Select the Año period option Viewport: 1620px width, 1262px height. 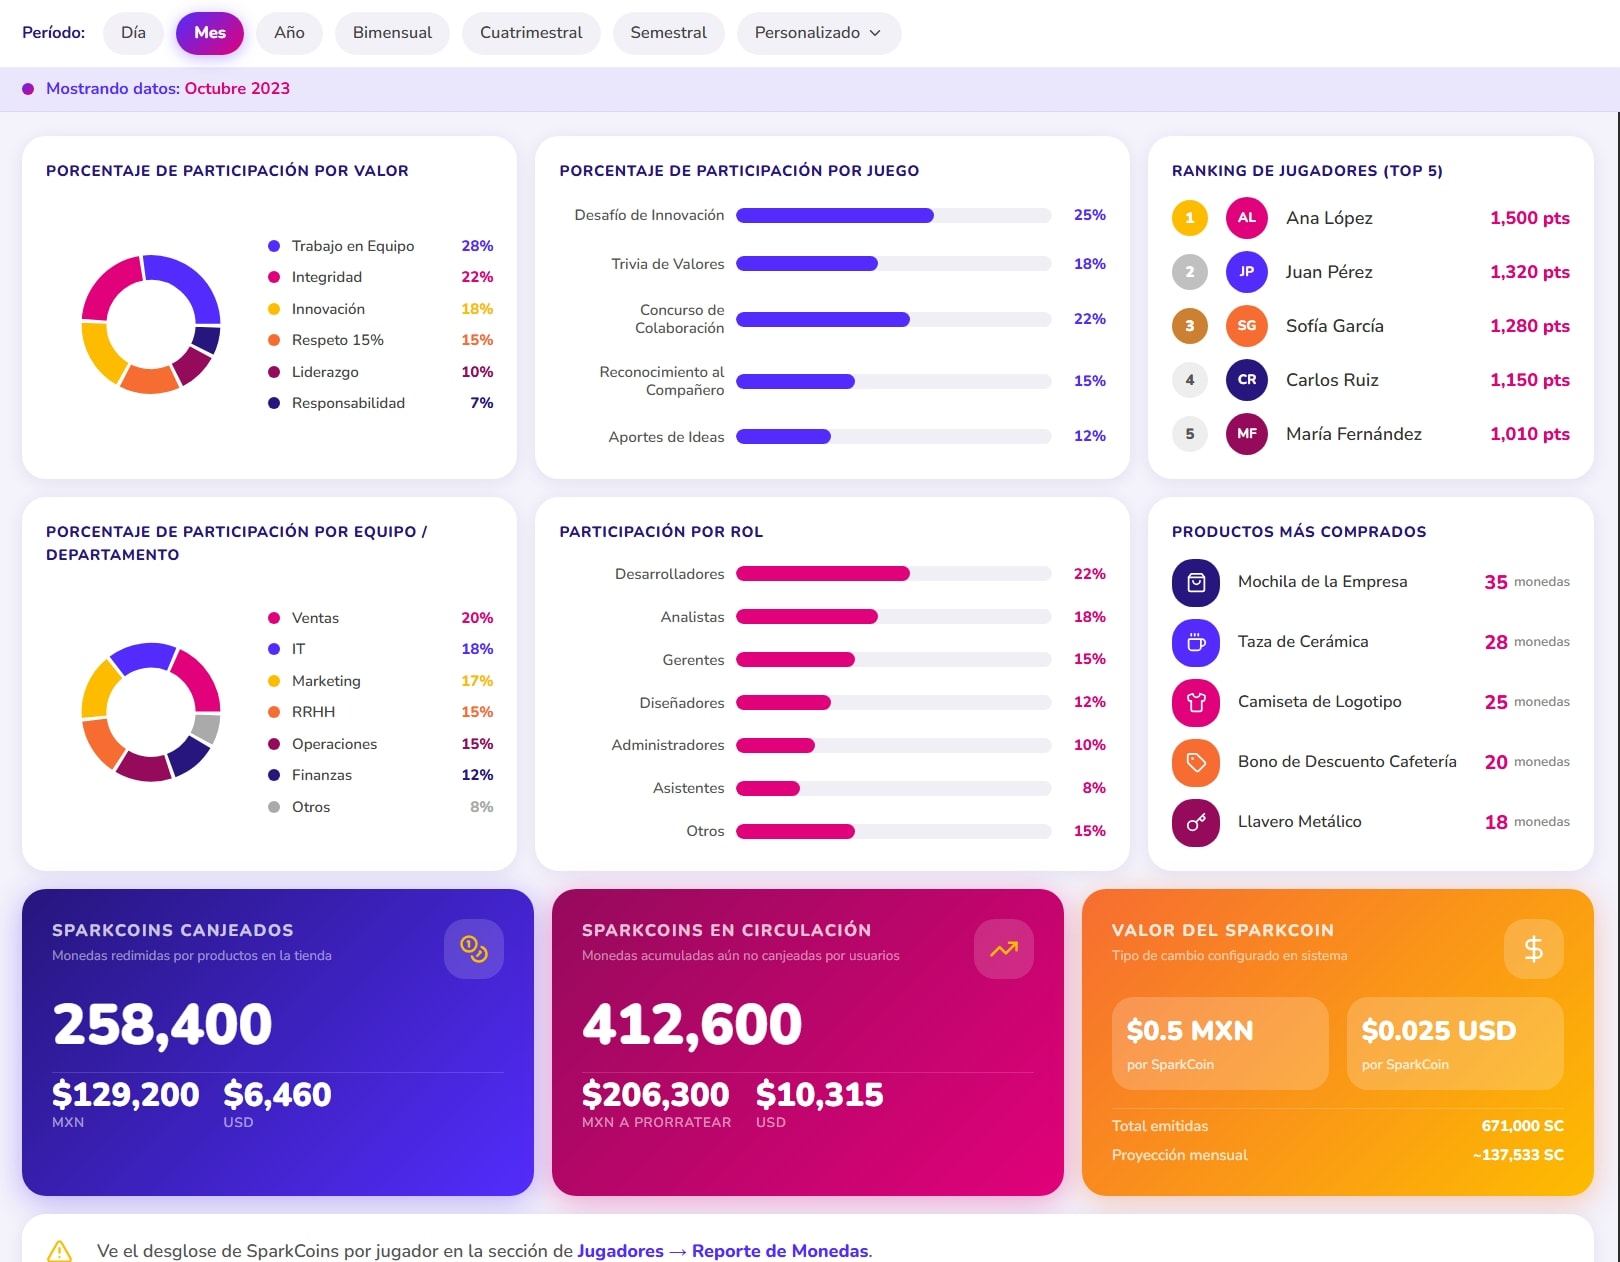click(289, 33)
